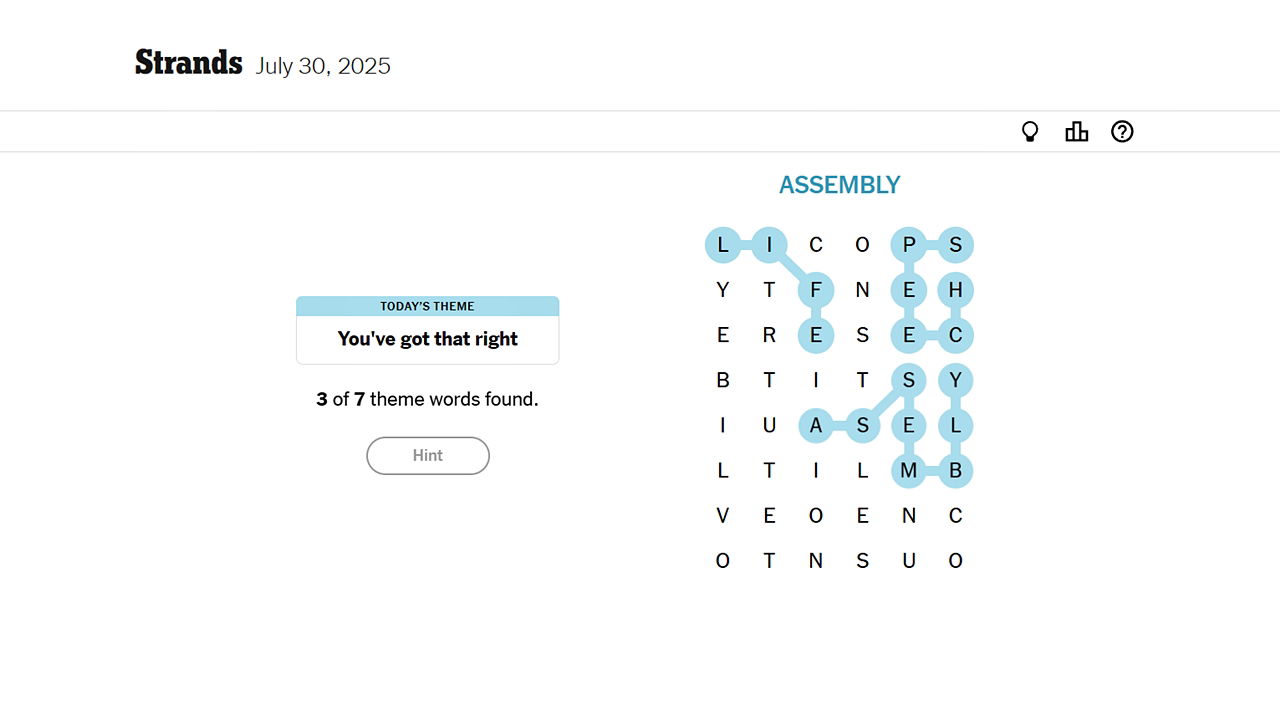
Task: Select the letter O in the bottom-left
Action: pyautogui.click(x=723, y=560)
